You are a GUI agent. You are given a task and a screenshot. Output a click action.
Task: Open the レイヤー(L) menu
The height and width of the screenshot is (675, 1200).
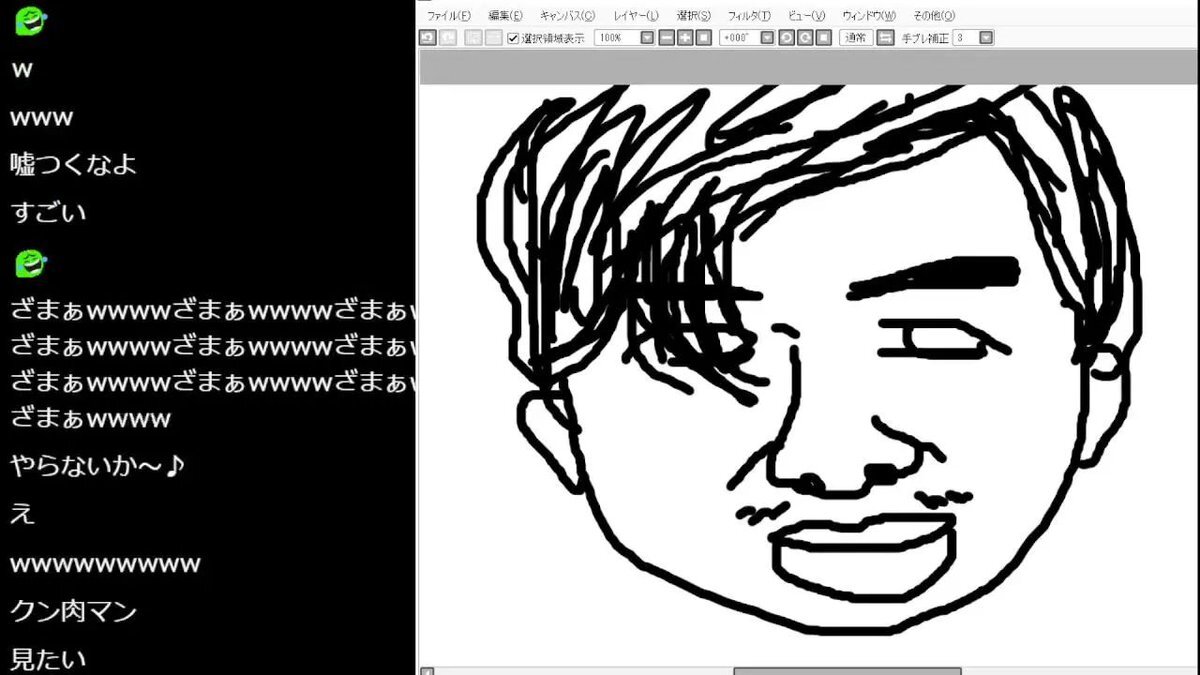[636, 16]
